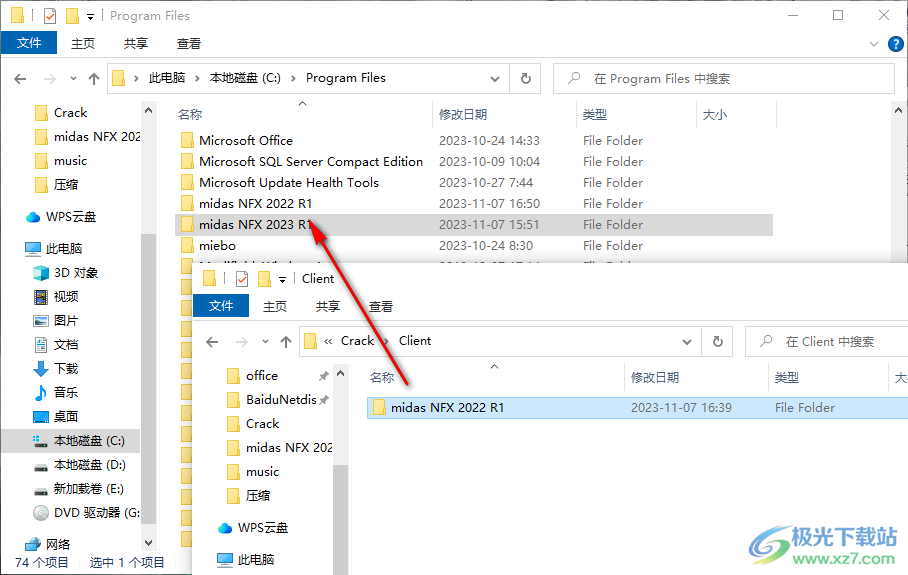Sort by 名称 column in Program Files

tap(190, 115)
